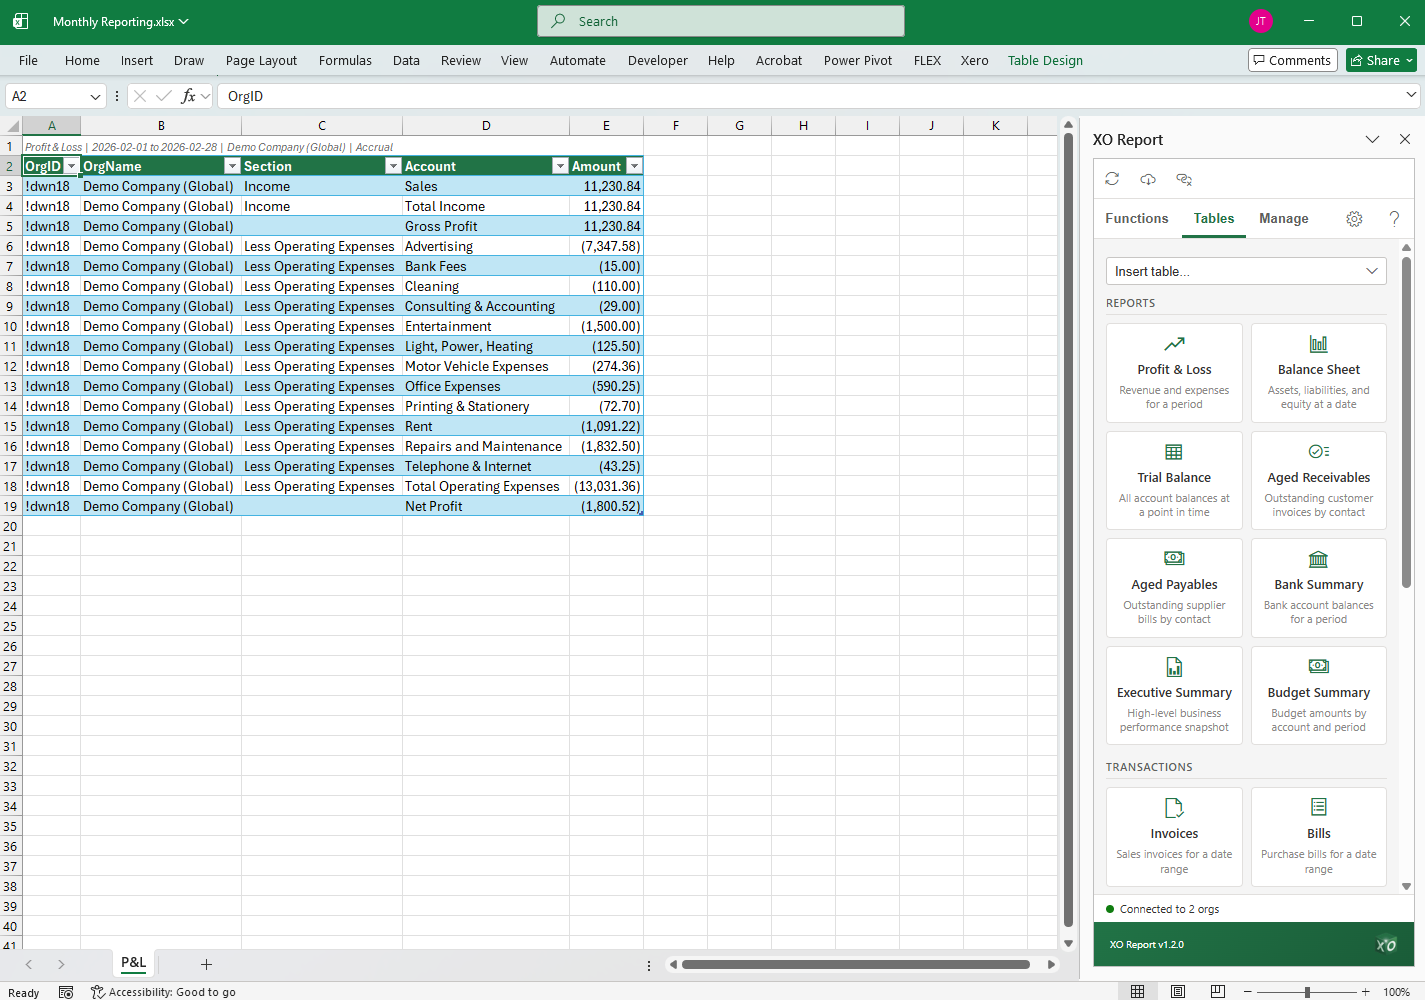Open the OrgID column filter dropdown
Image resolution: width=1425 pixels, height=1000 pixels.
(x=71, y=166)
